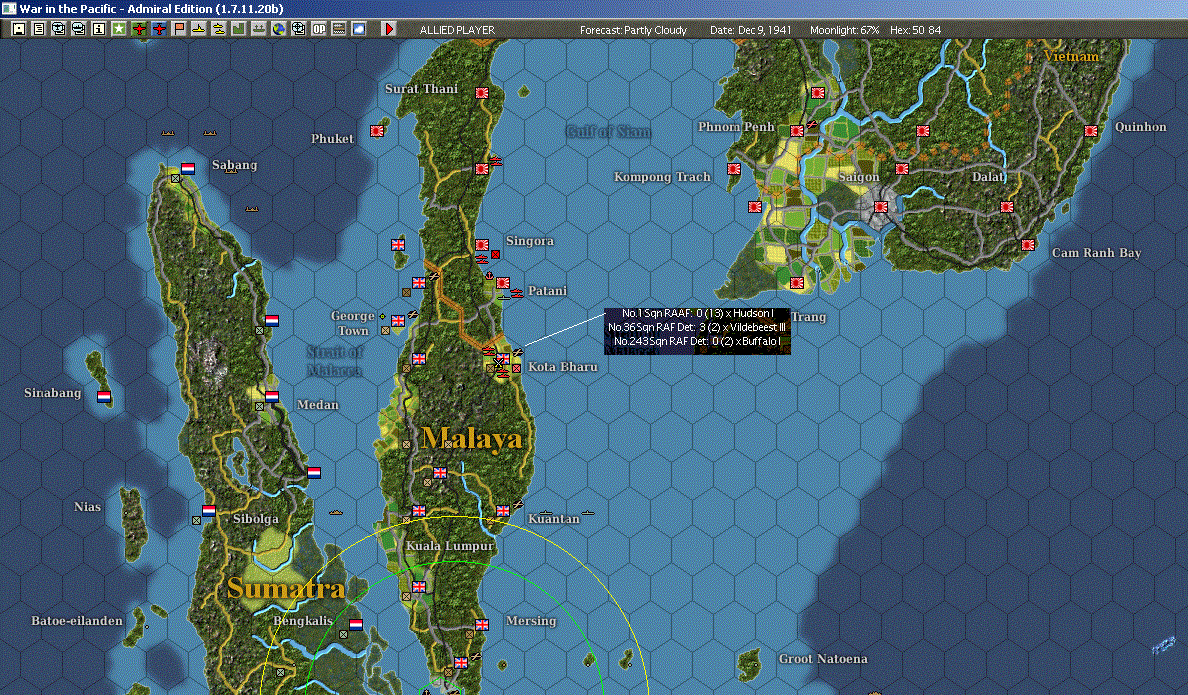Click 'No.243 Sqn RAF Det' Buffalo line
1188x695 pixels.
[x=697, y=341]
